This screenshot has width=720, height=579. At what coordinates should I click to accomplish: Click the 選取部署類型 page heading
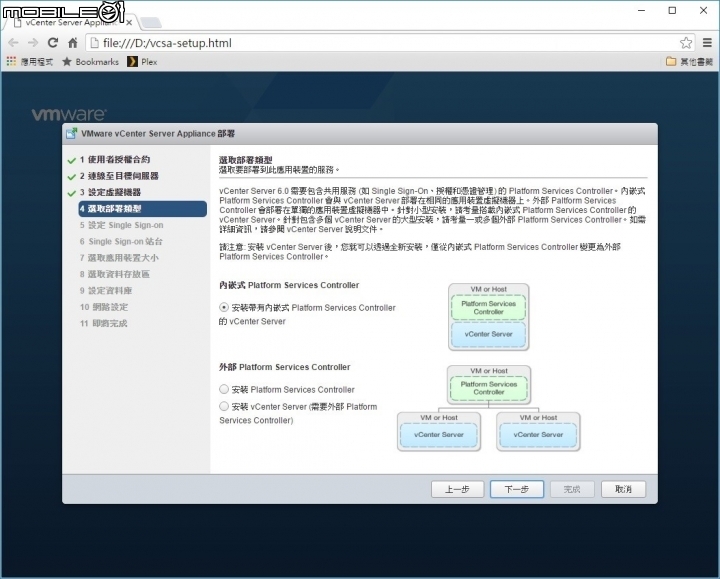click(246, 160)
